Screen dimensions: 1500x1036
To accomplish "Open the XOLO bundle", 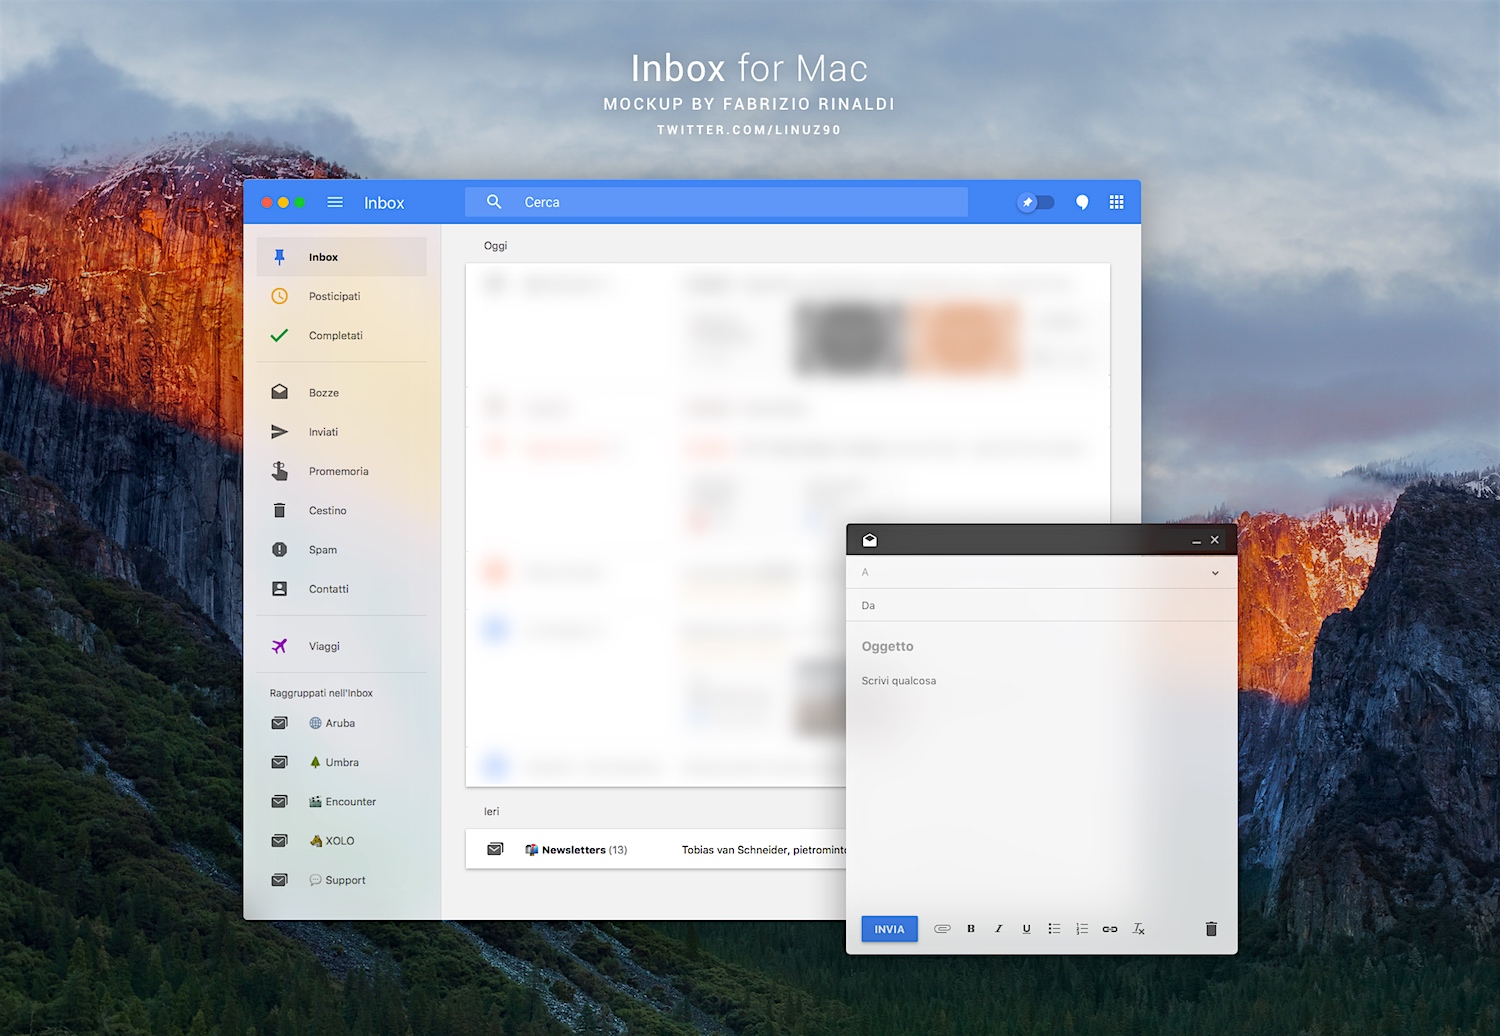I will pos(342,841).
